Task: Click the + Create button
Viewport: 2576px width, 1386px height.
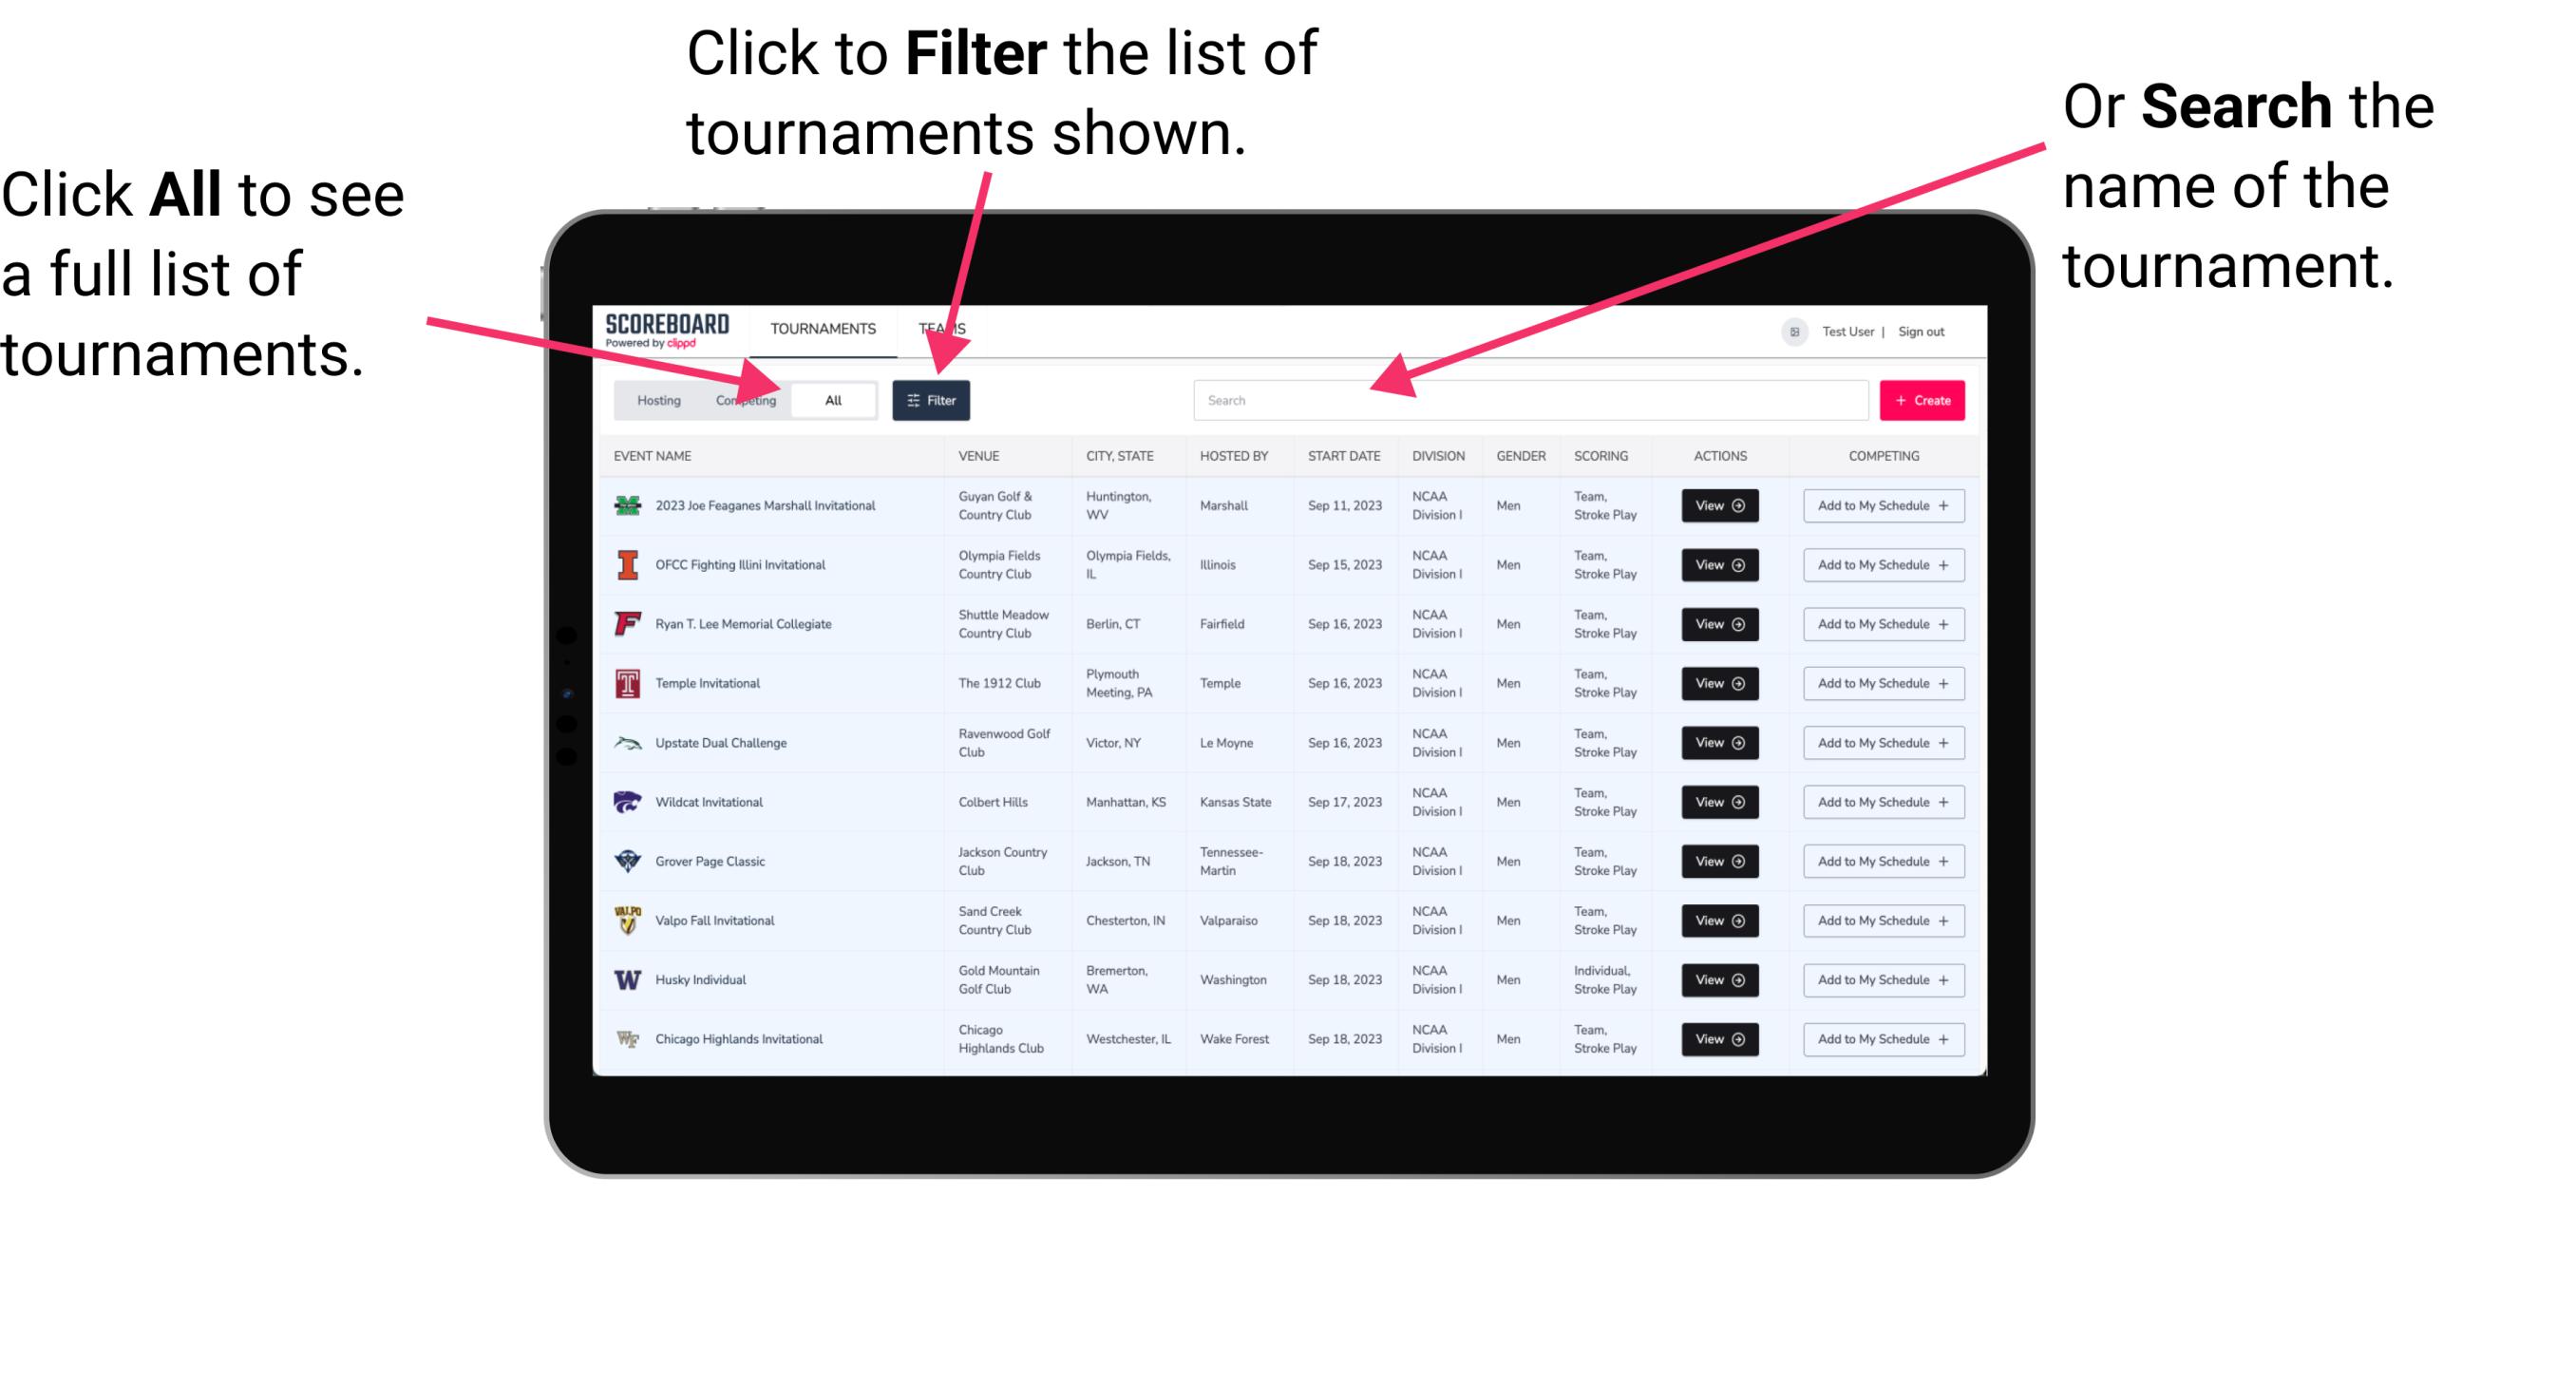Action: pyautogui.click(x=1923, y=399)
